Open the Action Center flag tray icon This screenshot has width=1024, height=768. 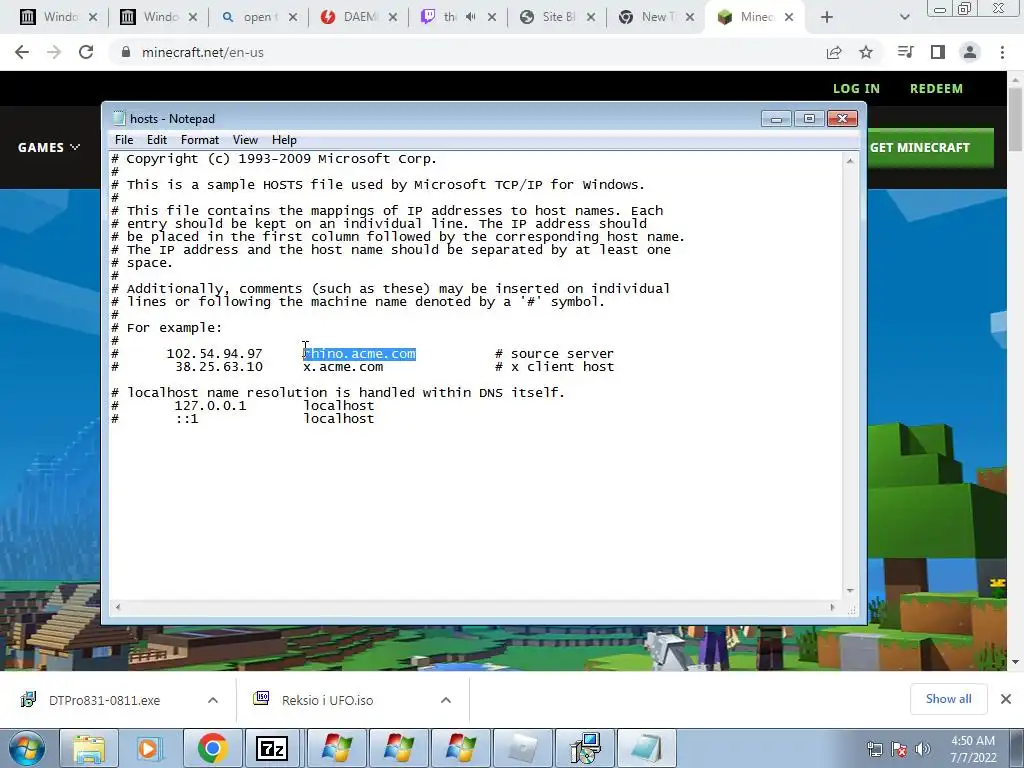(899, 749)
